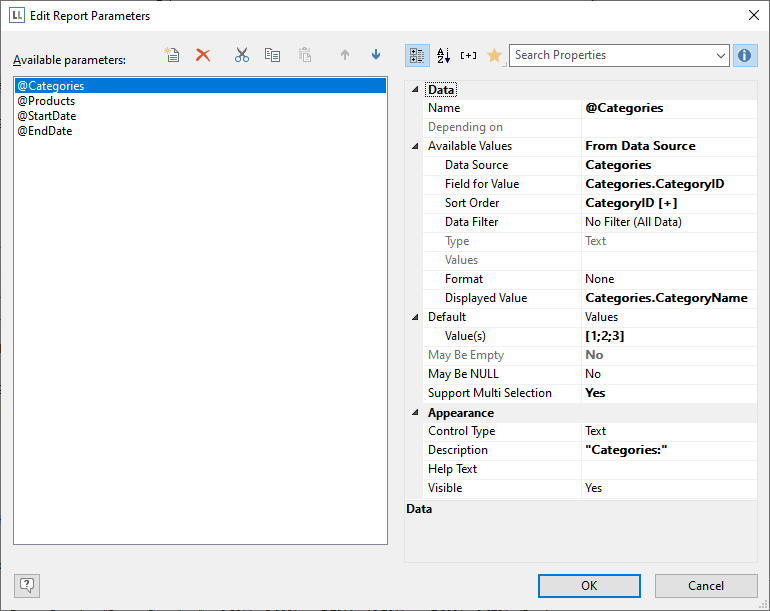
Task: Toggle categorized property view
Action: pos(417,56)
